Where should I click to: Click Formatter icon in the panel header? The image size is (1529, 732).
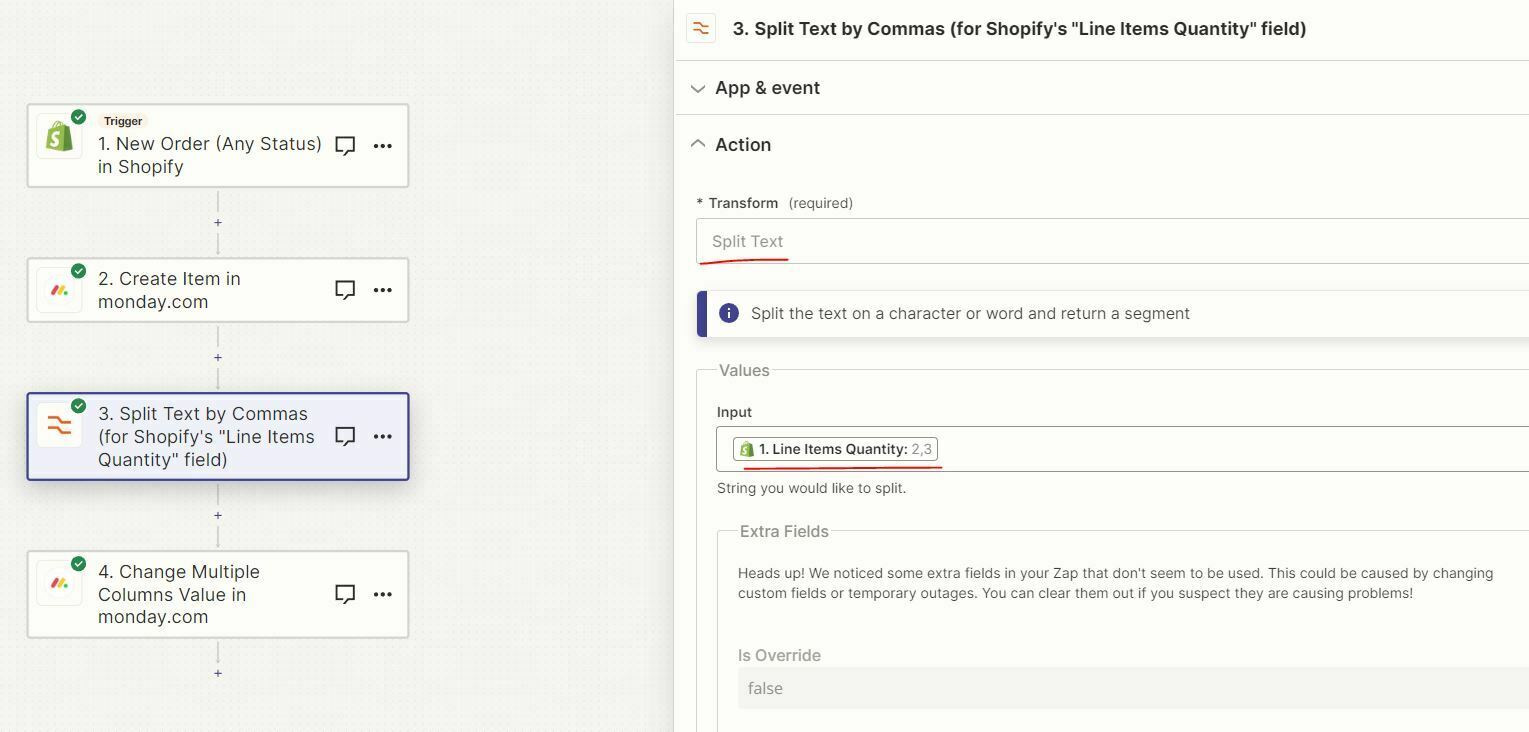tap(701, 28)
